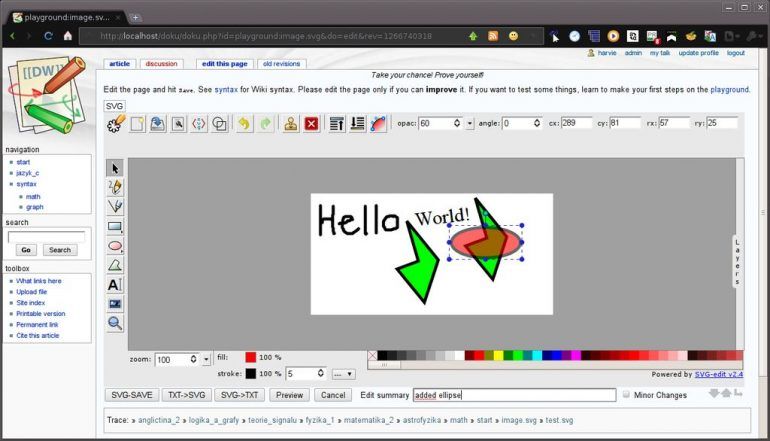Image resolution: width=770 pixels, height=441 pixels.
Task: Click the Convert to path icon
Action: pos(378,124)
